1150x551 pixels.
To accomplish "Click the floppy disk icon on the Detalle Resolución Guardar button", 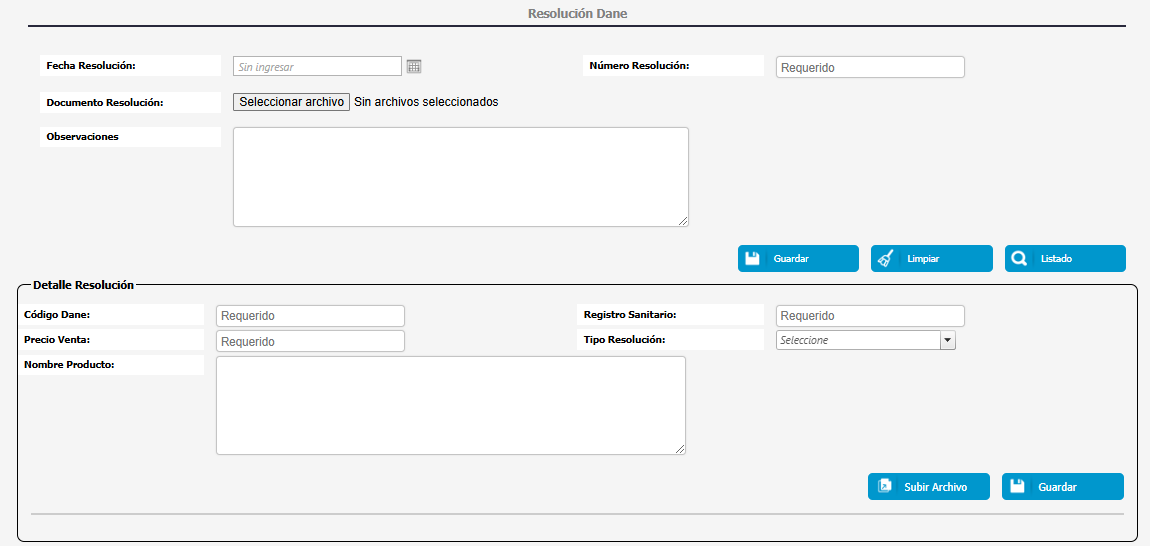I will coord(1017,487).
